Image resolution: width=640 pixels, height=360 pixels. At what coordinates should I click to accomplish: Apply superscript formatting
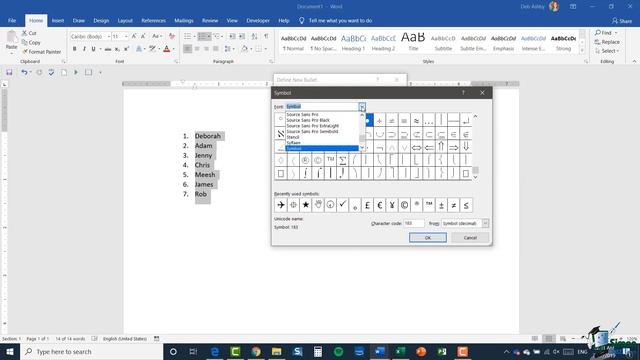pos(127,49)
